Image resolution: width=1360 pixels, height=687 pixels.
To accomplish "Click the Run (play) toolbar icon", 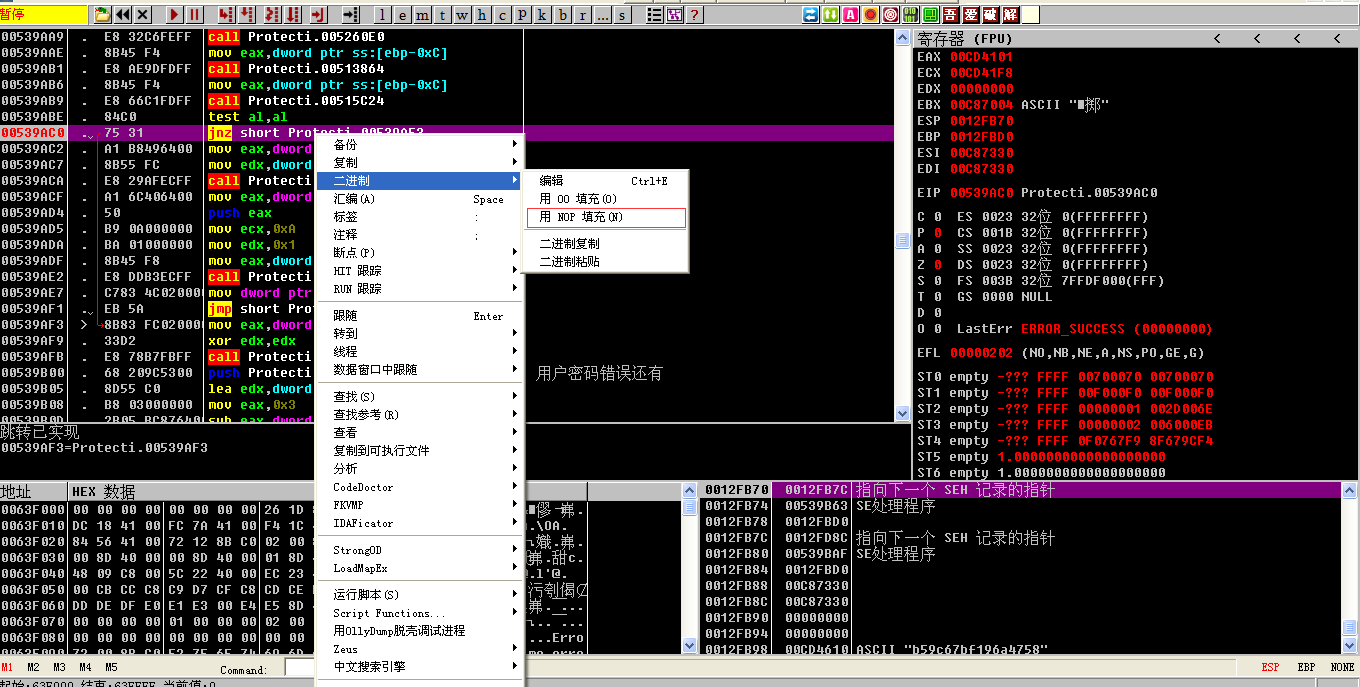I will click(x=173, y=13).
